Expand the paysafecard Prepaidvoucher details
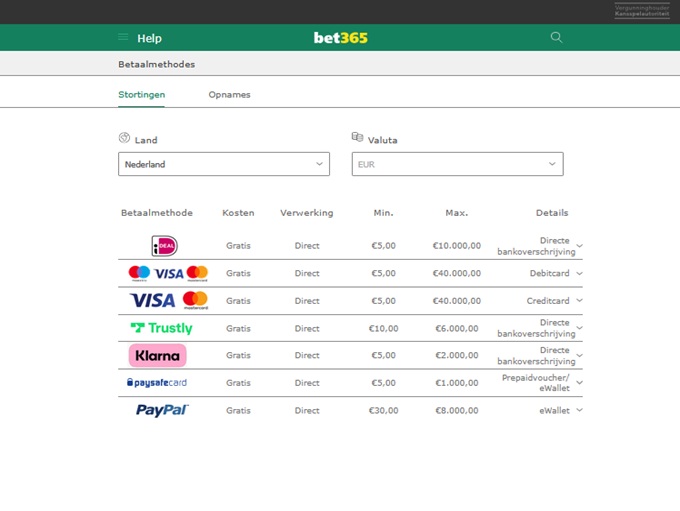680x511 pixels. pyautogui.click(x=580, y=383)
